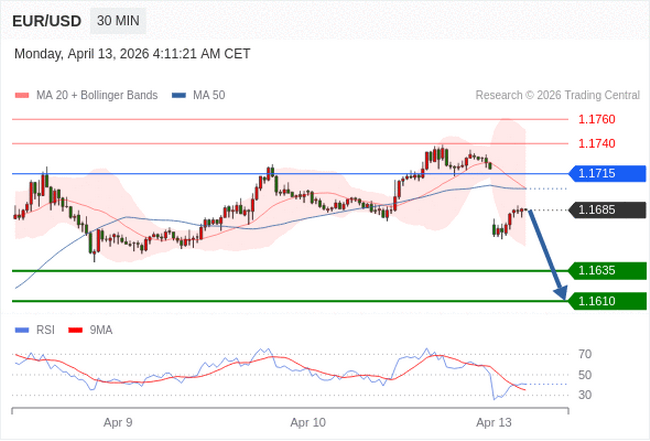Click the 1.1715 pivot price tag
650x441 pixels.
point(607,173)
